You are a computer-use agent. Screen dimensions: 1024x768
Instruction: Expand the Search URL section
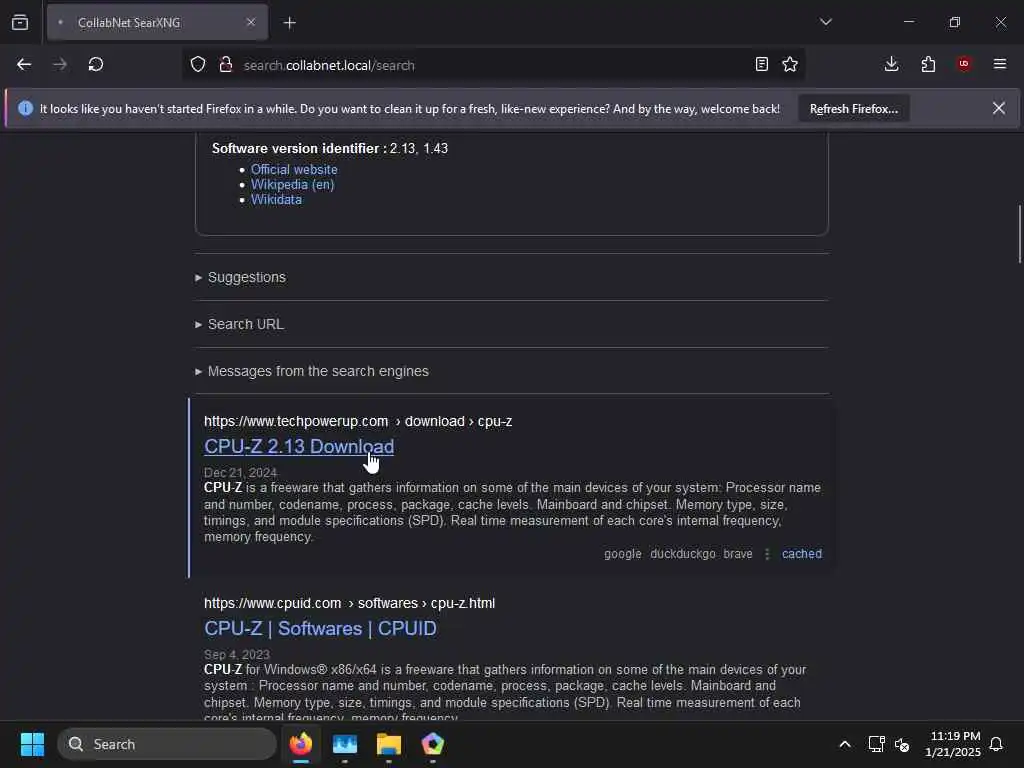239,325
